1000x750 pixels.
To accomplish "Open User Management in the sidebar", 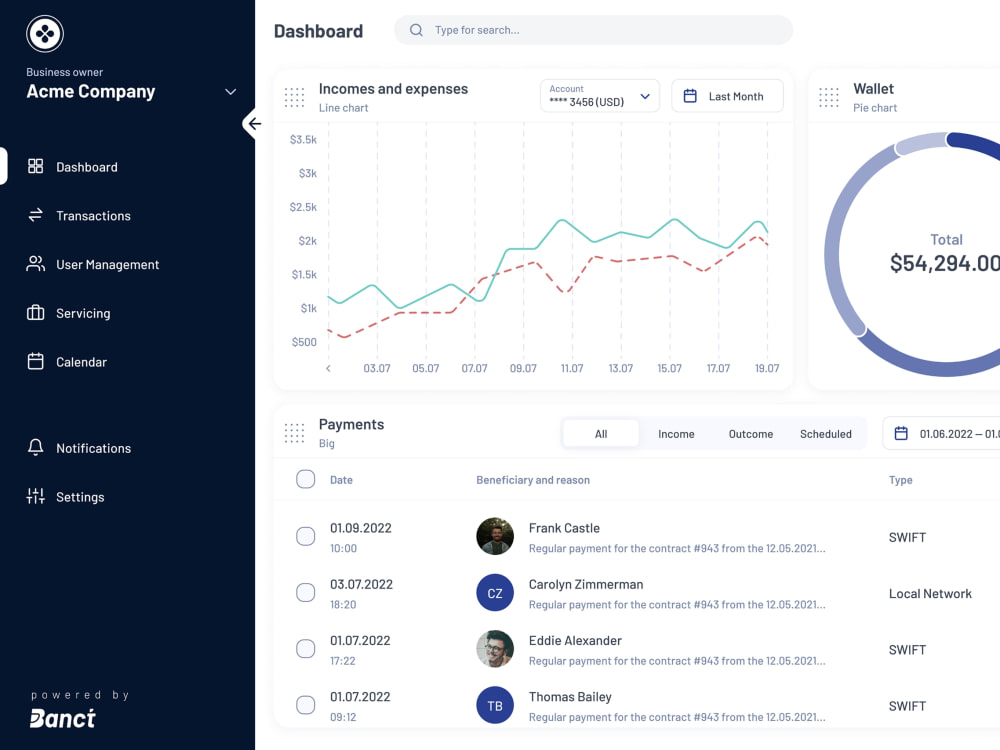I will pos(107,265).
